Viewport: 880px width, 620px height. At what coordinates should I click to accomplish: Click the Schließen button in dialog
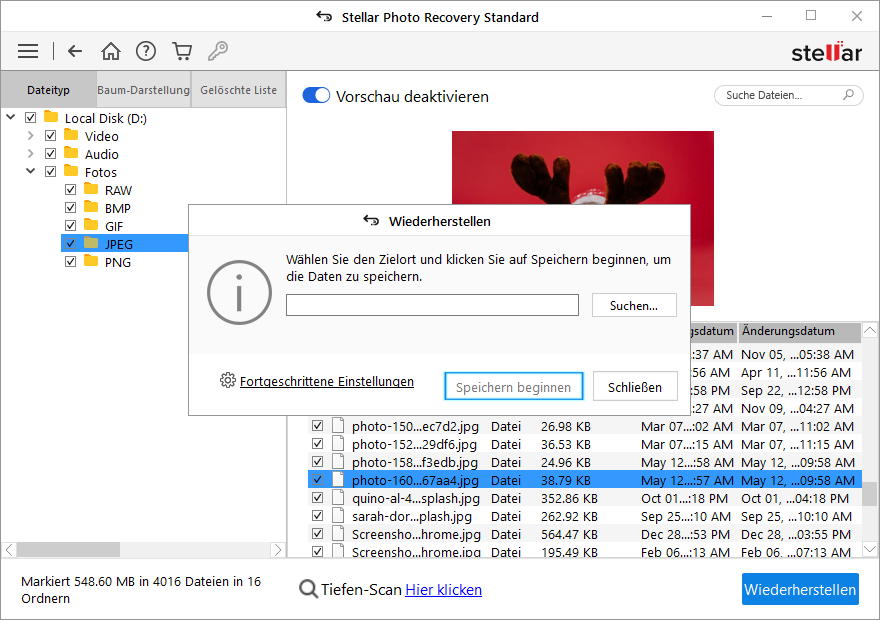[635, 387]
